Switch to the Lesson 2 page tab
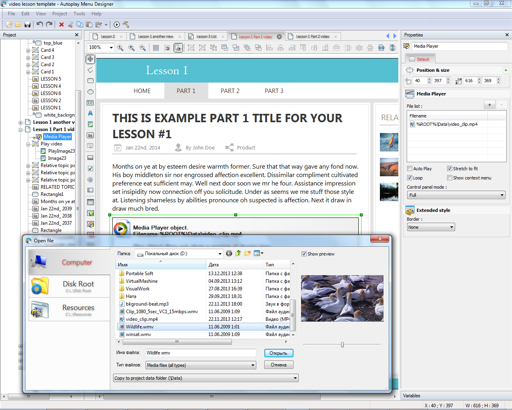Image resolution: width=512 pixels, height=410 pixels. [x=107, y=36]
